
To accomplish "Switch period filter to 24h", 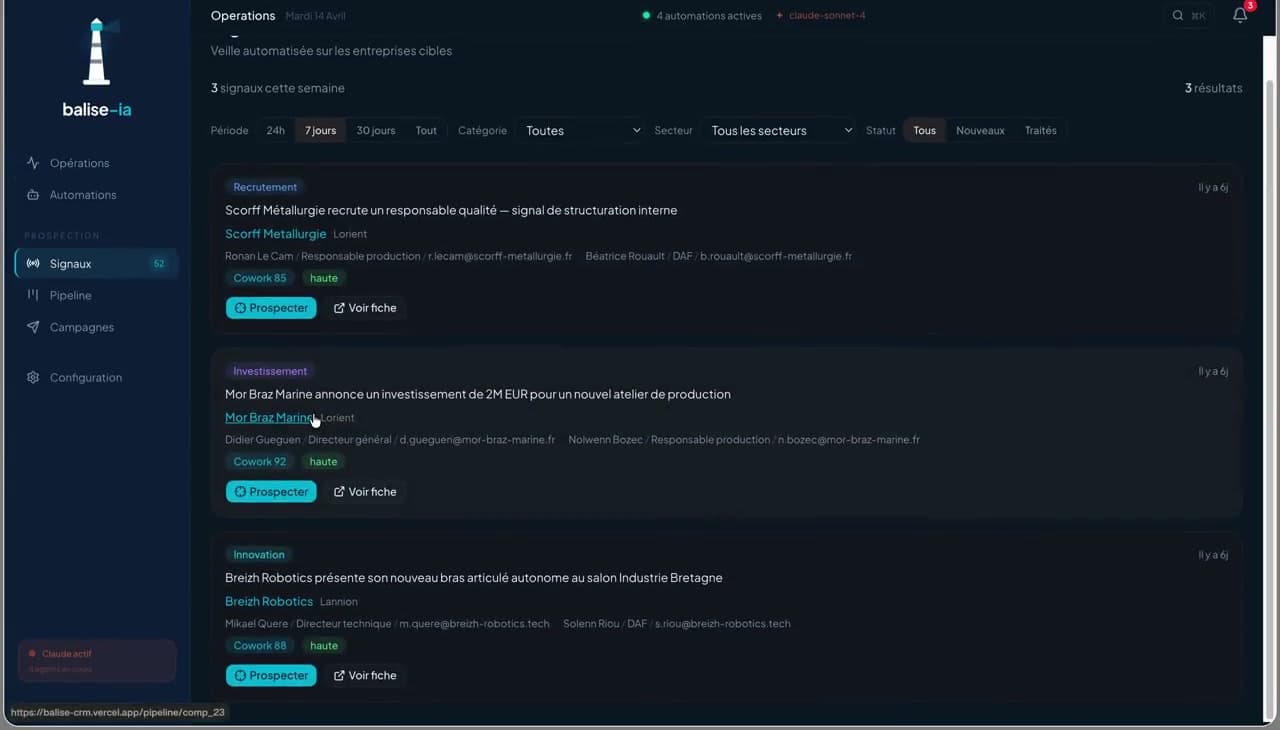I will coord(275,130).
